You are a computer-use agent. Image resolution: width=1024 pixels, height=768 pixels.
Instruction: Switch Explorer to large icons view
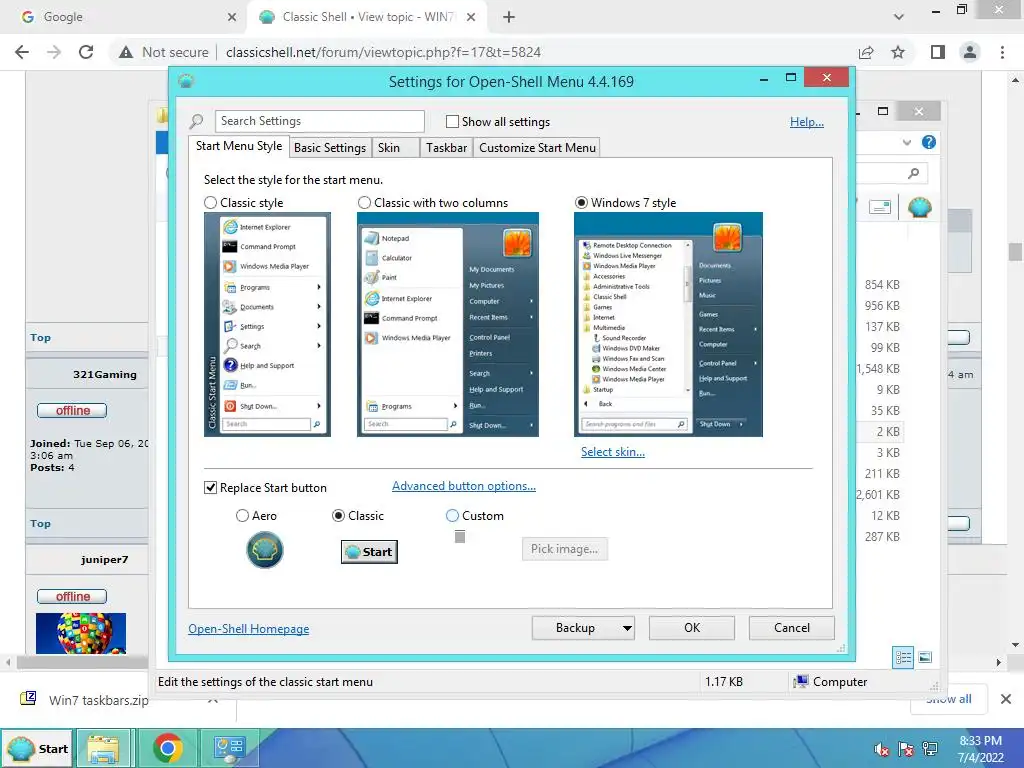(925, 657)
